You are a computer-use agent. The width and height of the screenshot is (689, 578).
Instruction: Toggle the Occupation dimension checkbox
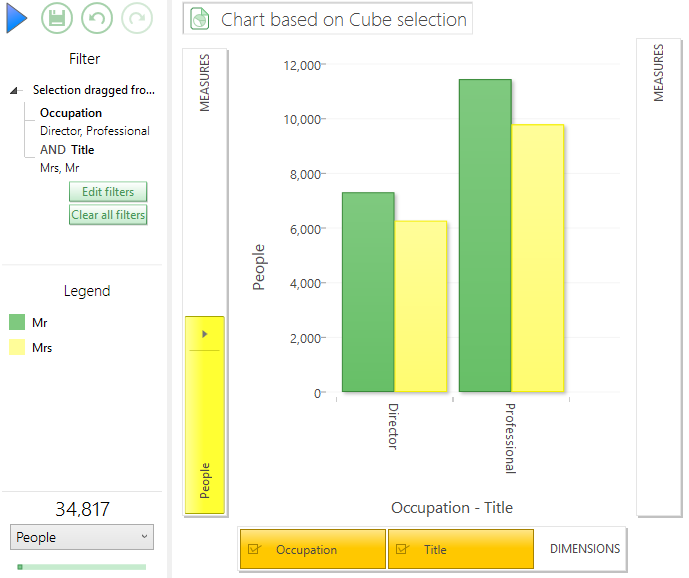tap(254, 549)
